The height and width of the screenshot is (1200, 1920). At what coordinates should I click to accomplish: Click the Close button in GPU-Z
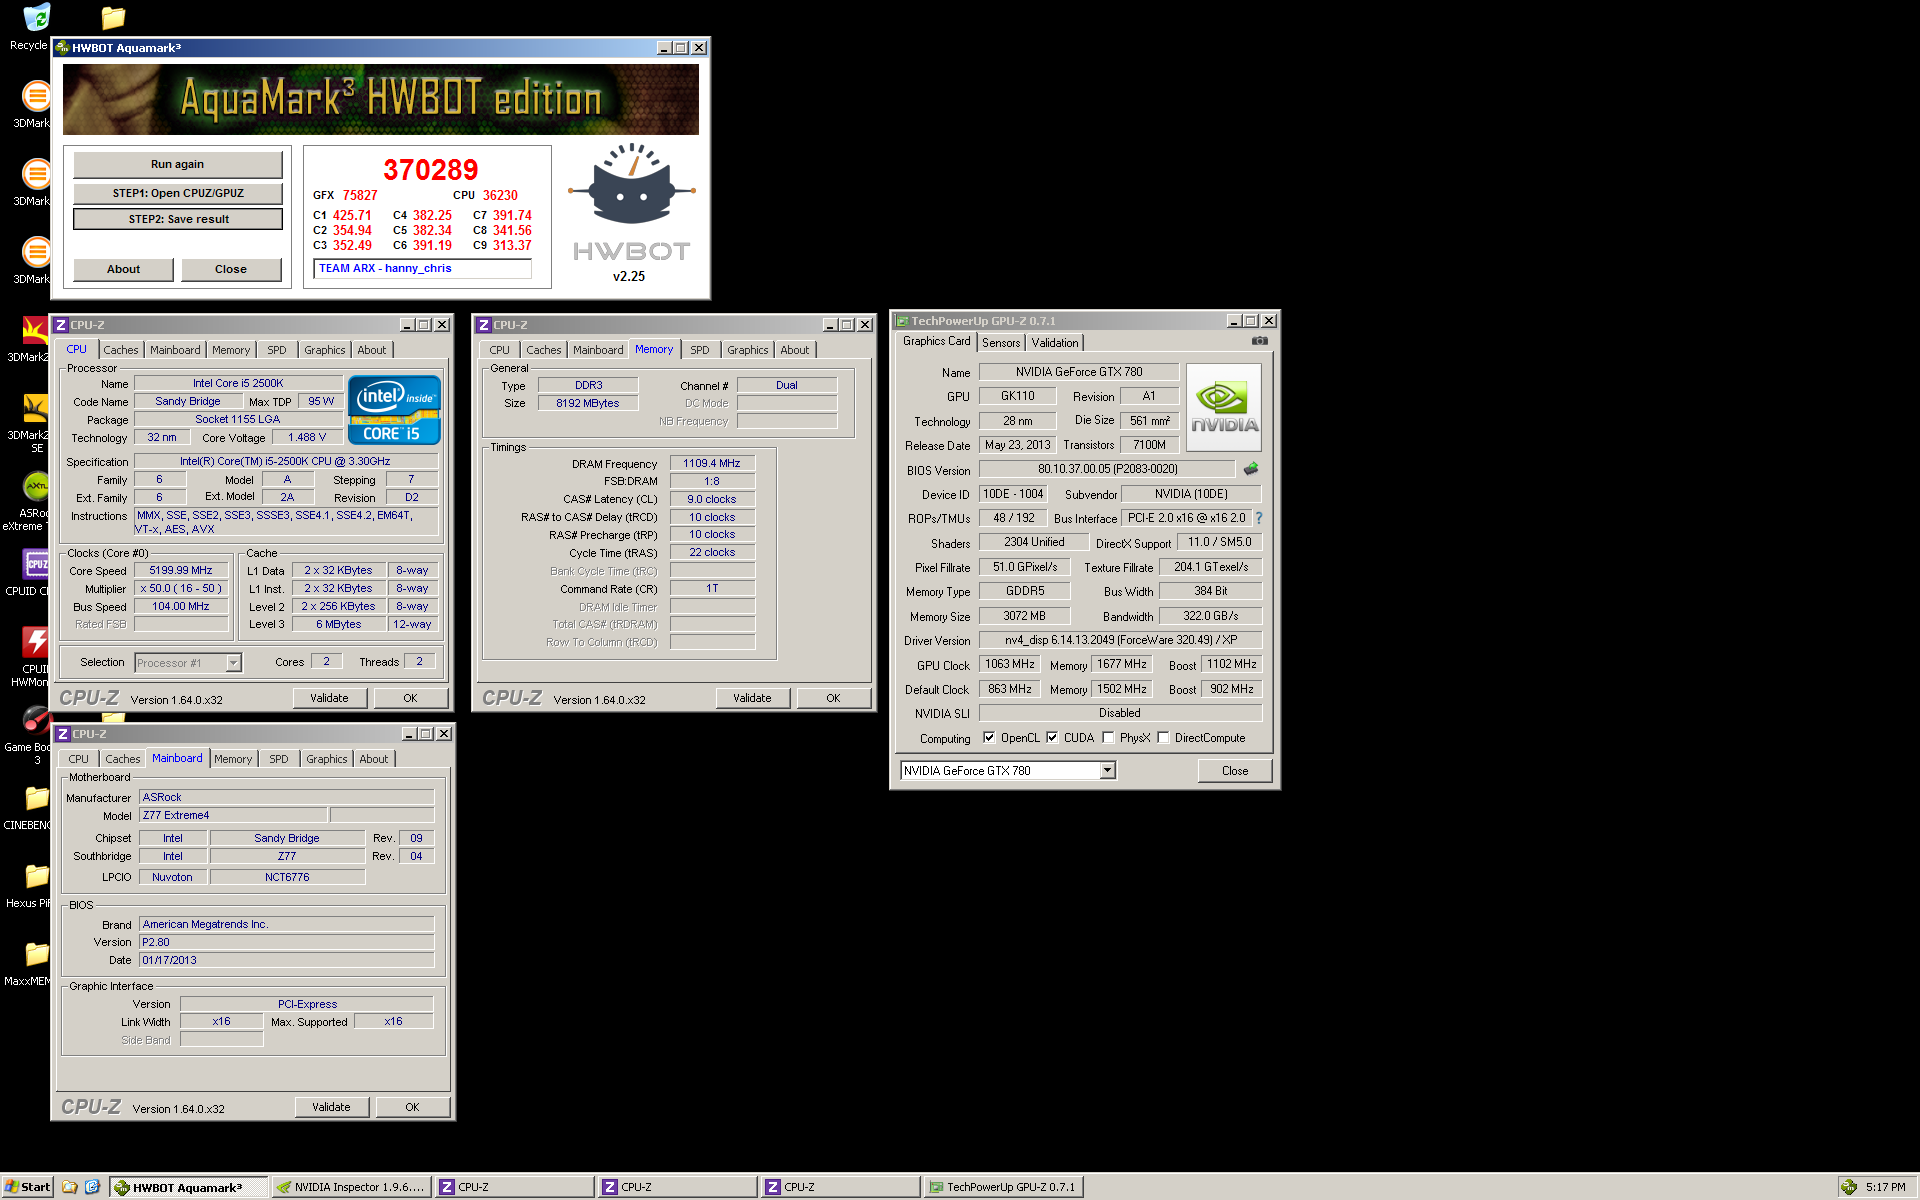1235,771
